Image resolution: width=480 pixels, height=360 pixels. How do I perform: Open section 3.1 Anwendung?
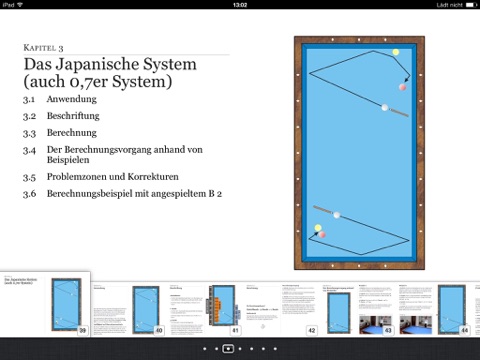pos(60,99)
